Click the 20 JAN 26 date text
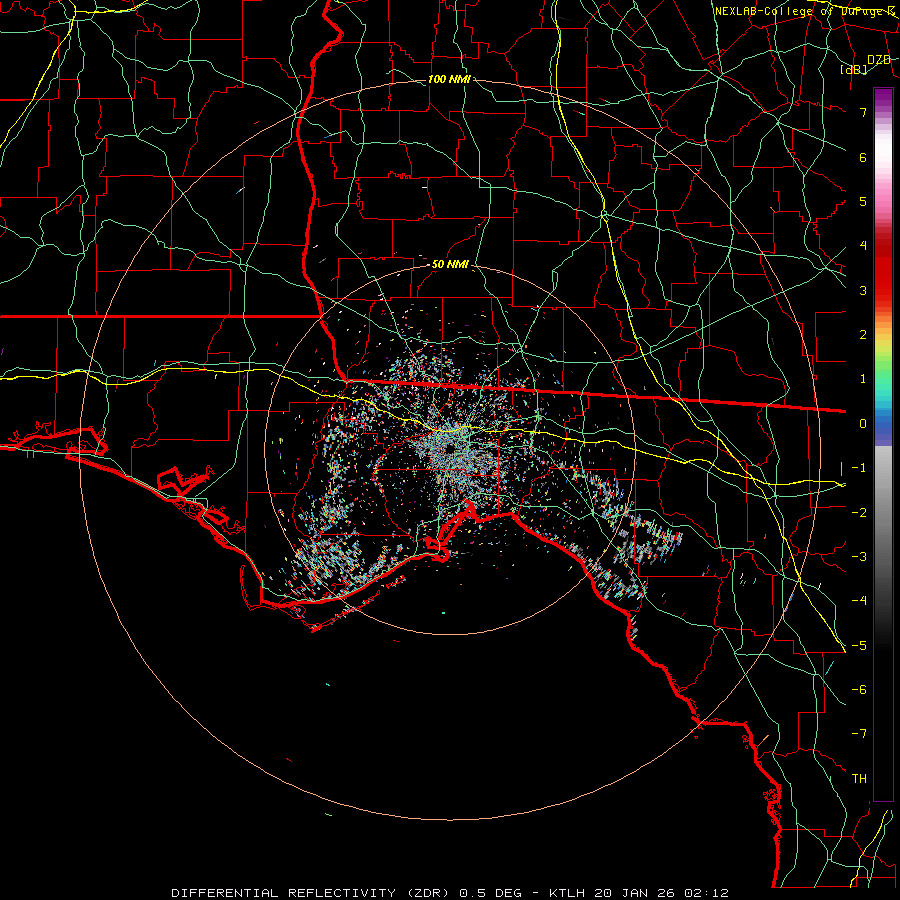 (634, 893)
